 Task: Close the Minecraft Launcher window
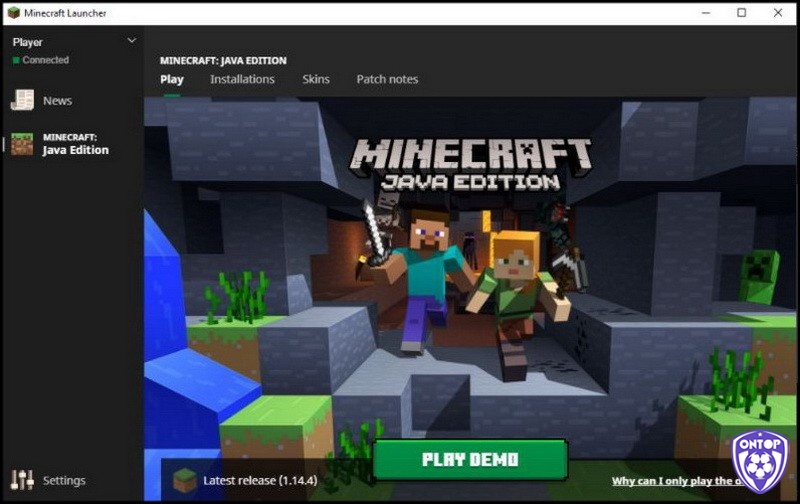point(778,13)
